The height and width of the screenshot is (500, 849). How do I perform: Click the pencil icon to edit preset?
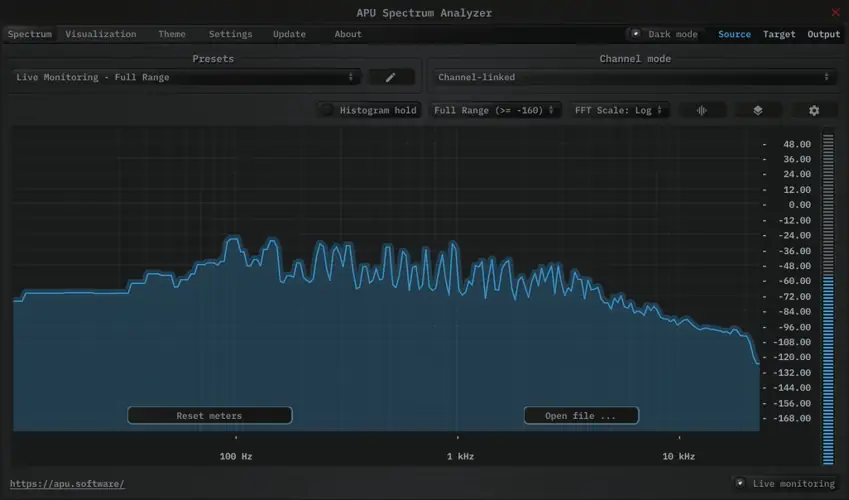coord(391,77)
